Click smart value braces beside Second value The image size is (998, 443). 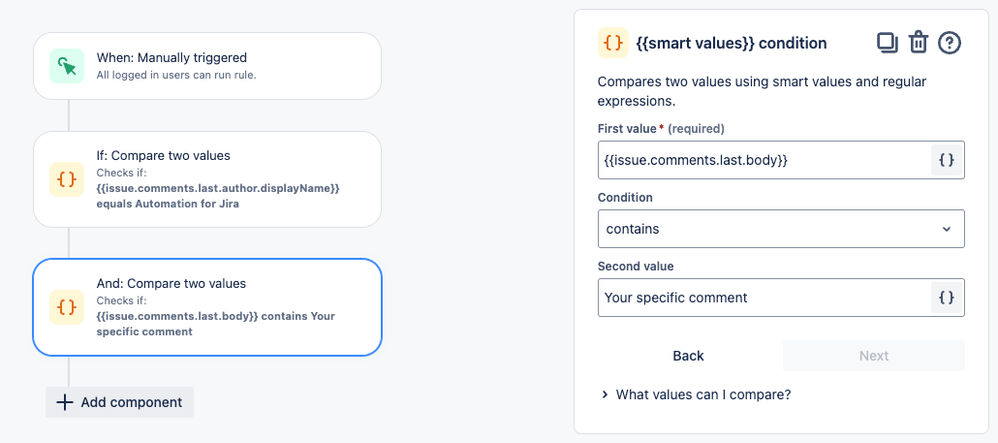[947, 297]
